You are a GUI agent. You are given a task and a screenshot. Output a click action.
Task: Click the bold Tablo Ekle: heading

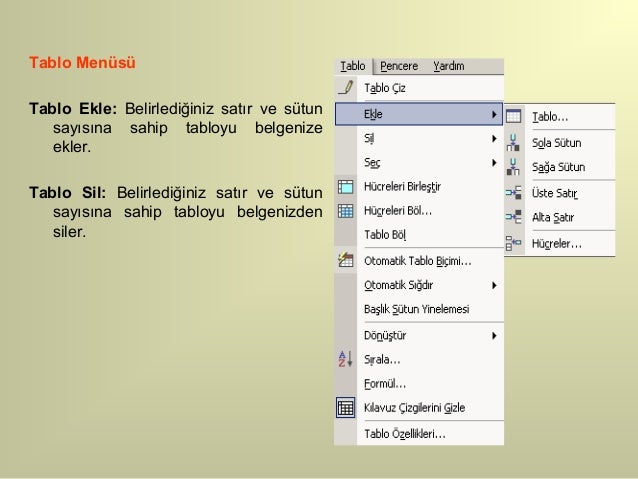(x=73, y=109)
